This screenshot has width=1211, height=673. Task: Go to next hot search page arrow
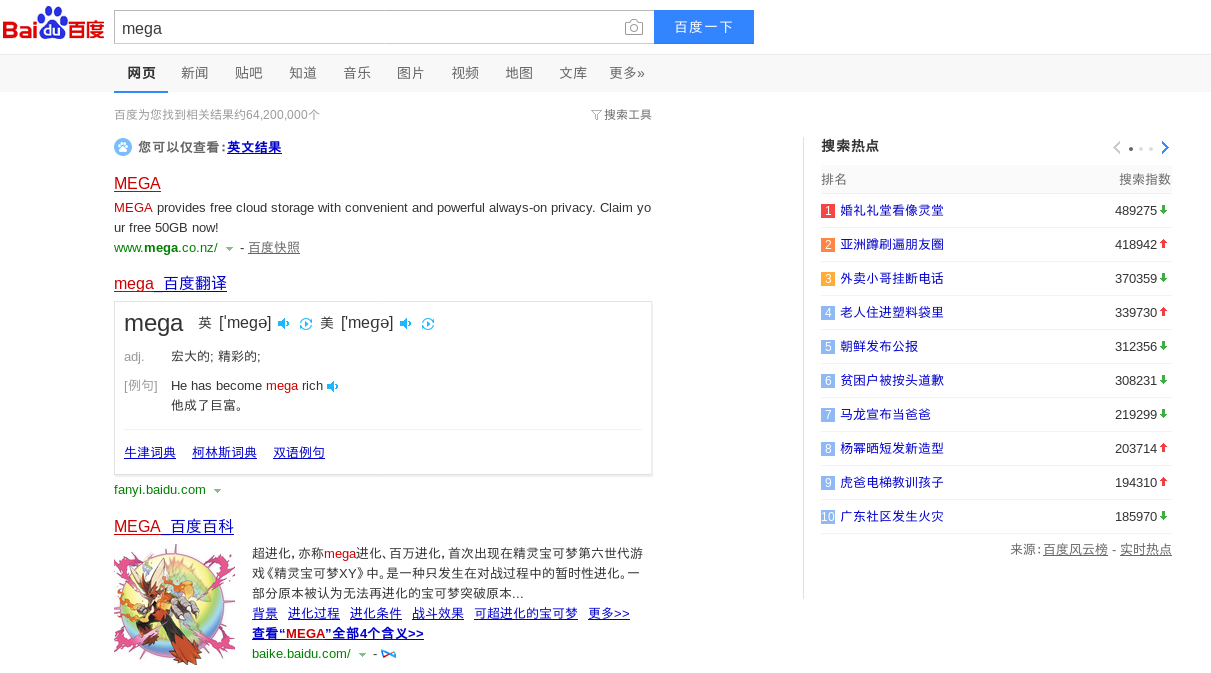[1164, 147]
